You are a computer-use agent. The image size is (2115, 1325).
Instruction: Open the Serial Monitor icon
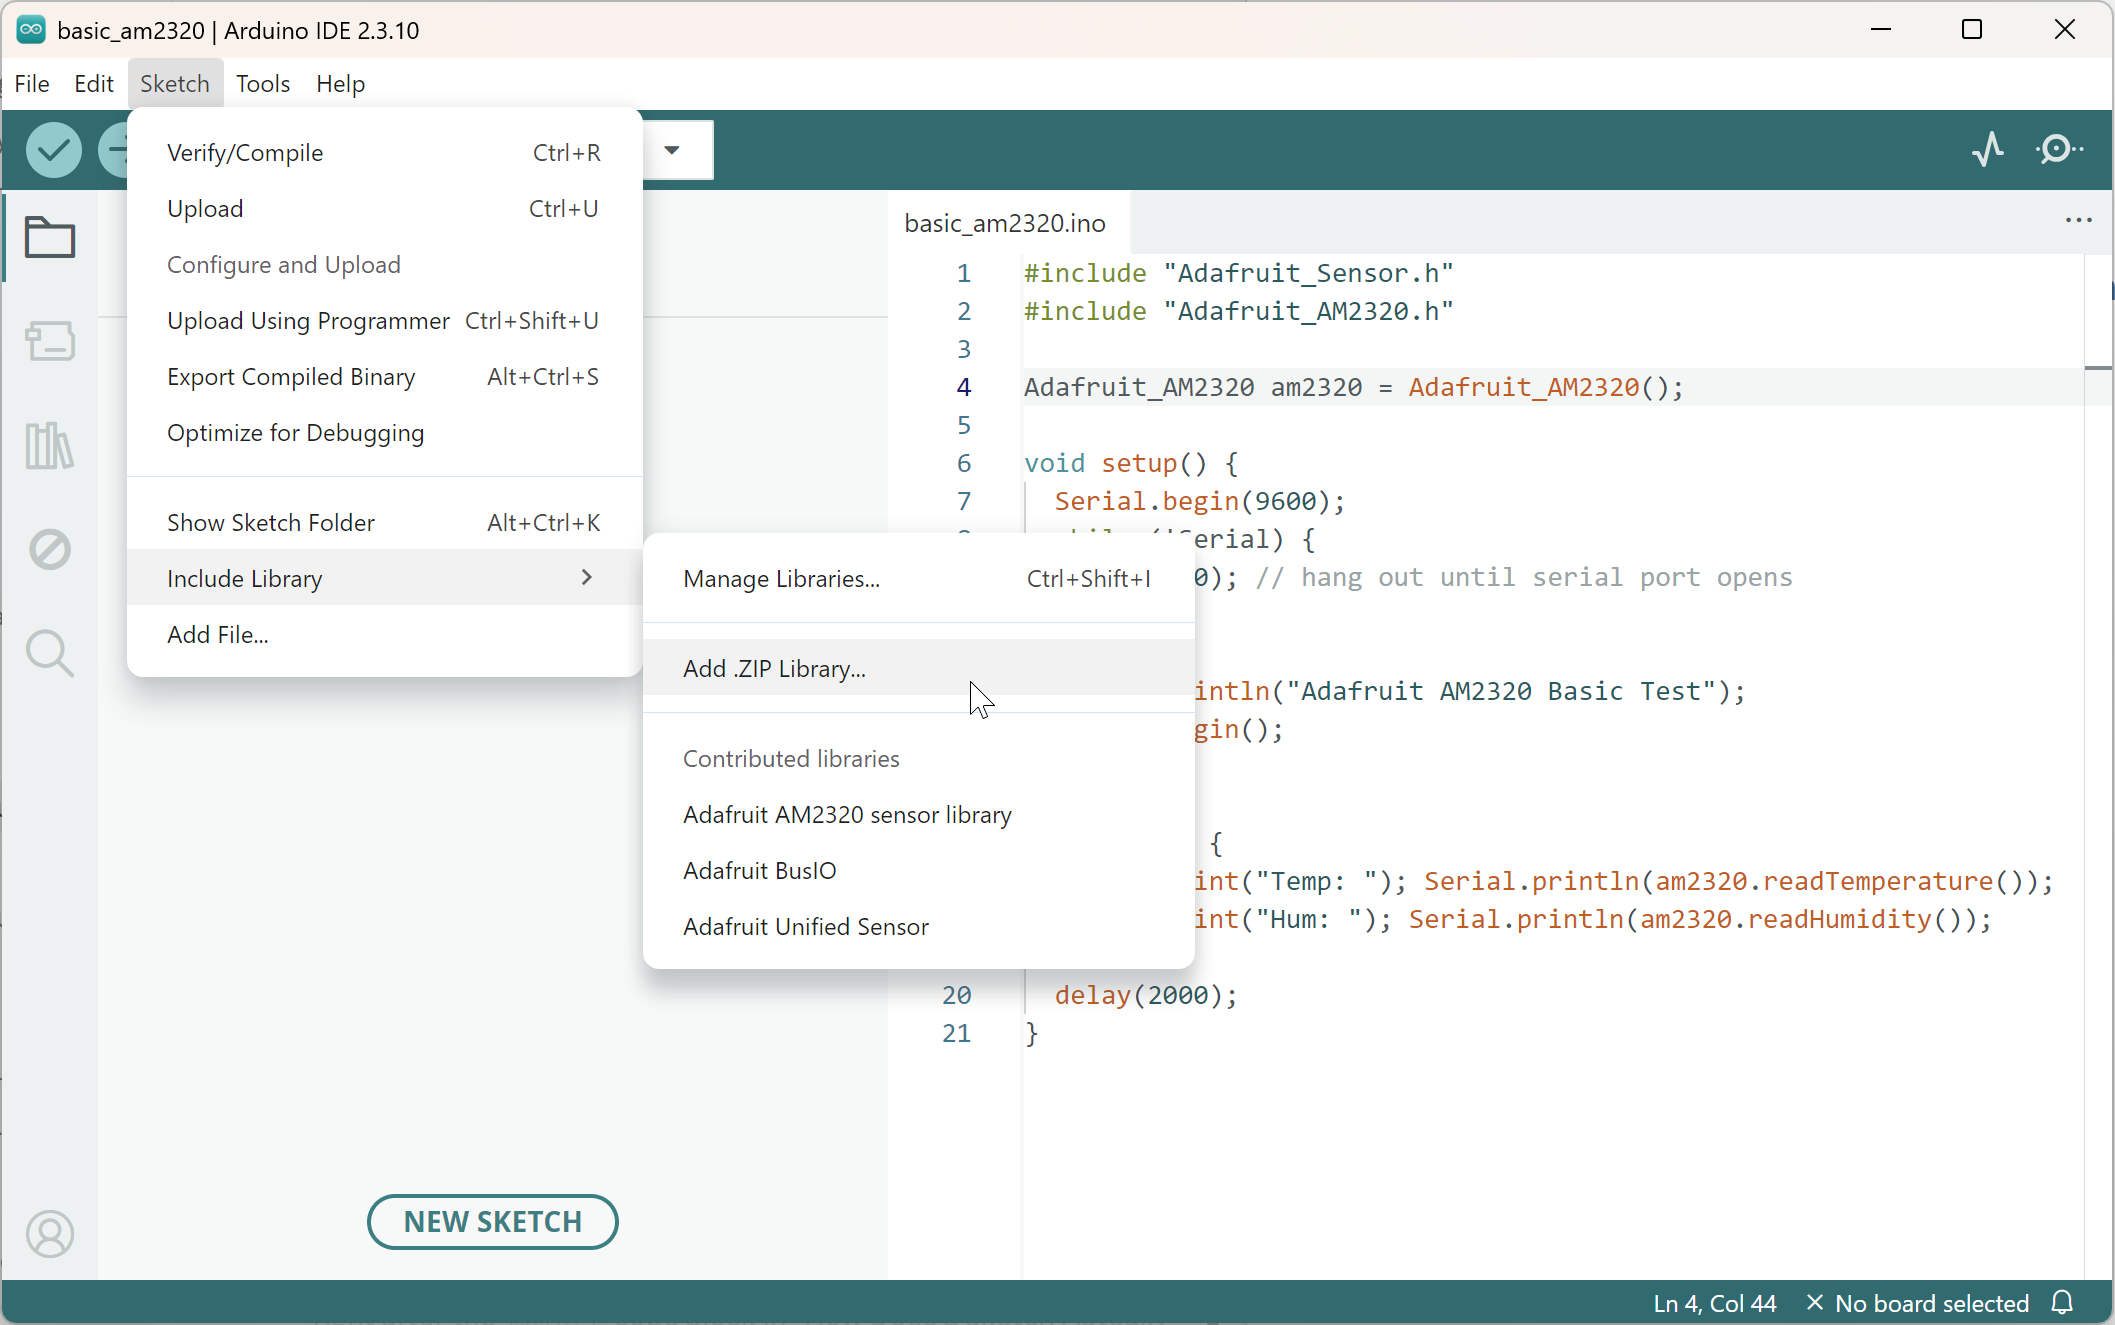[x=2059, y=150]
